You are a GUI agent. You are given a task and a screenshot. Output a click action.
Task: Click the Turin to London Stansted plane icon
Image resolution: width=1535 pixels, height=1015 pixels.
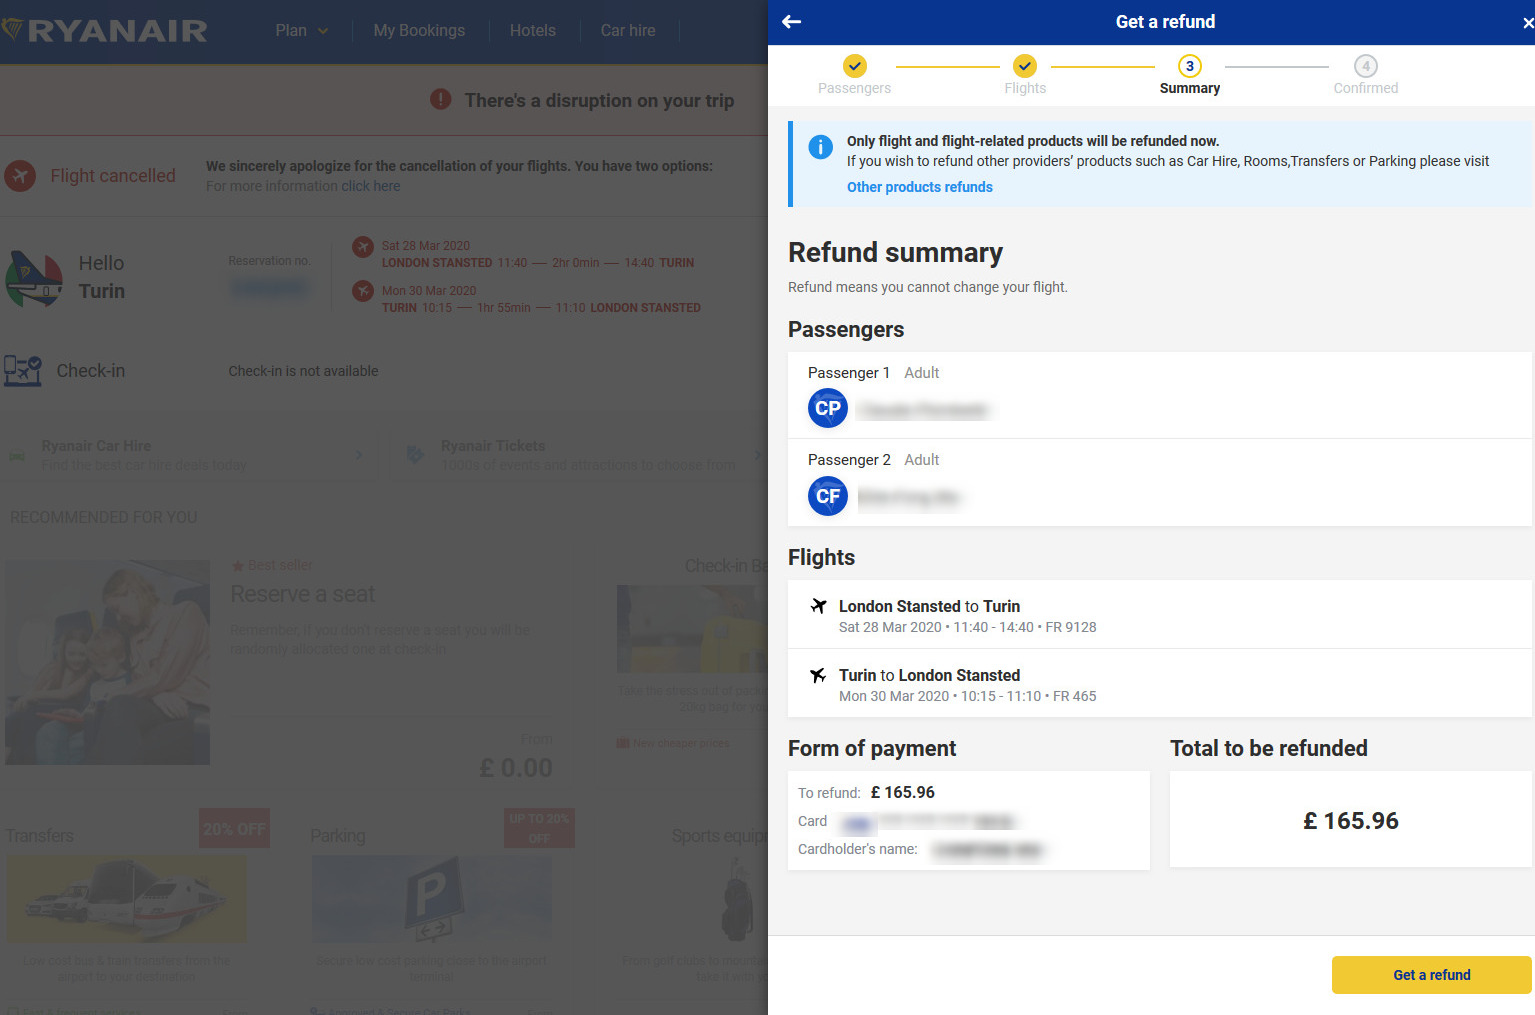(x=818, y=675)
